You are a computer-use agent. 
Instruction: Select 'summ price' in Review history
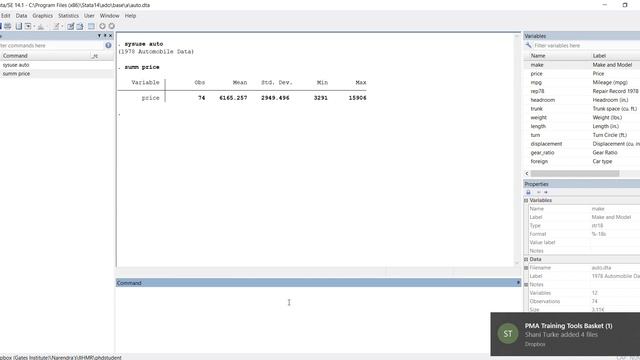pyautogui.click(x=57, y=74)
